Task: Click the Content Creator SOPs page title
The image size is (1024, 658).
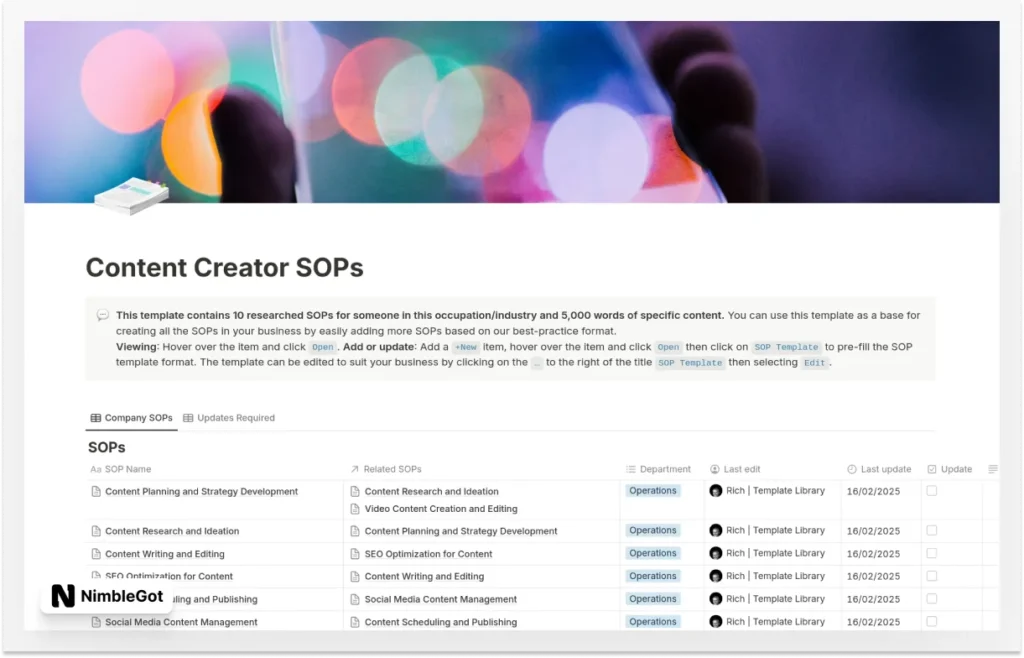Action: (x=224, y=268)
